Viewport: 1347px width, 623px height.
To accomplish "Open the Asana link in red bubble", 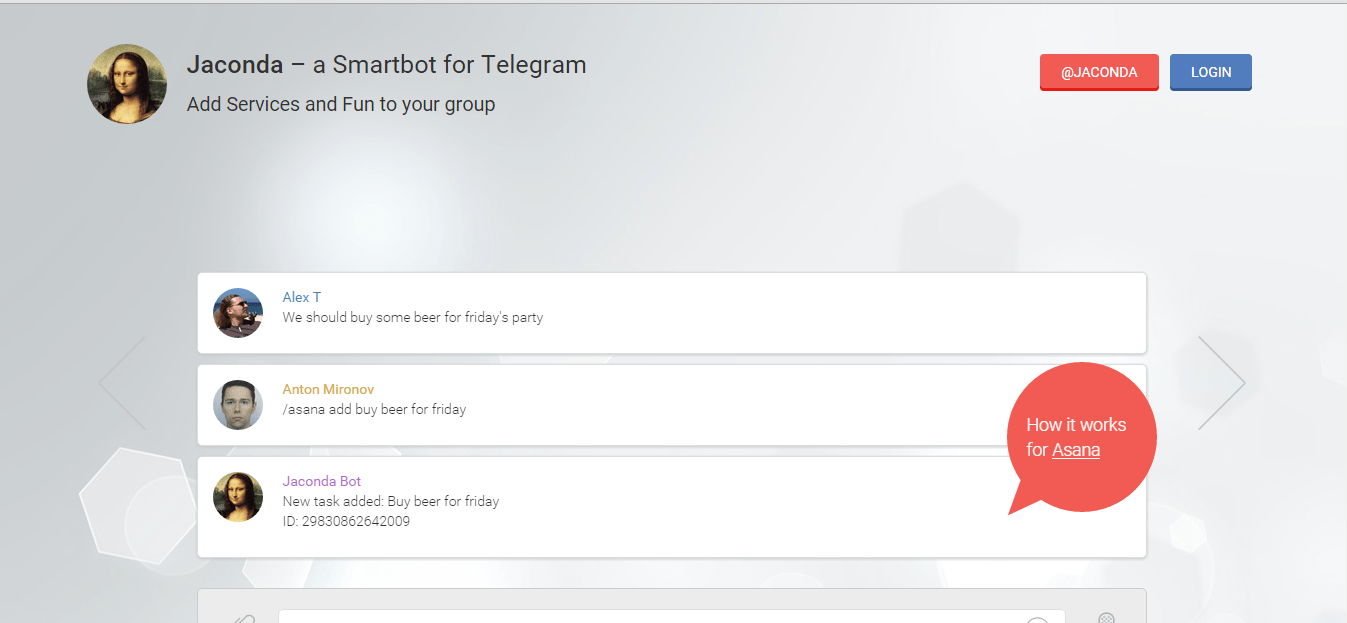I will (x=1076, y=450).
